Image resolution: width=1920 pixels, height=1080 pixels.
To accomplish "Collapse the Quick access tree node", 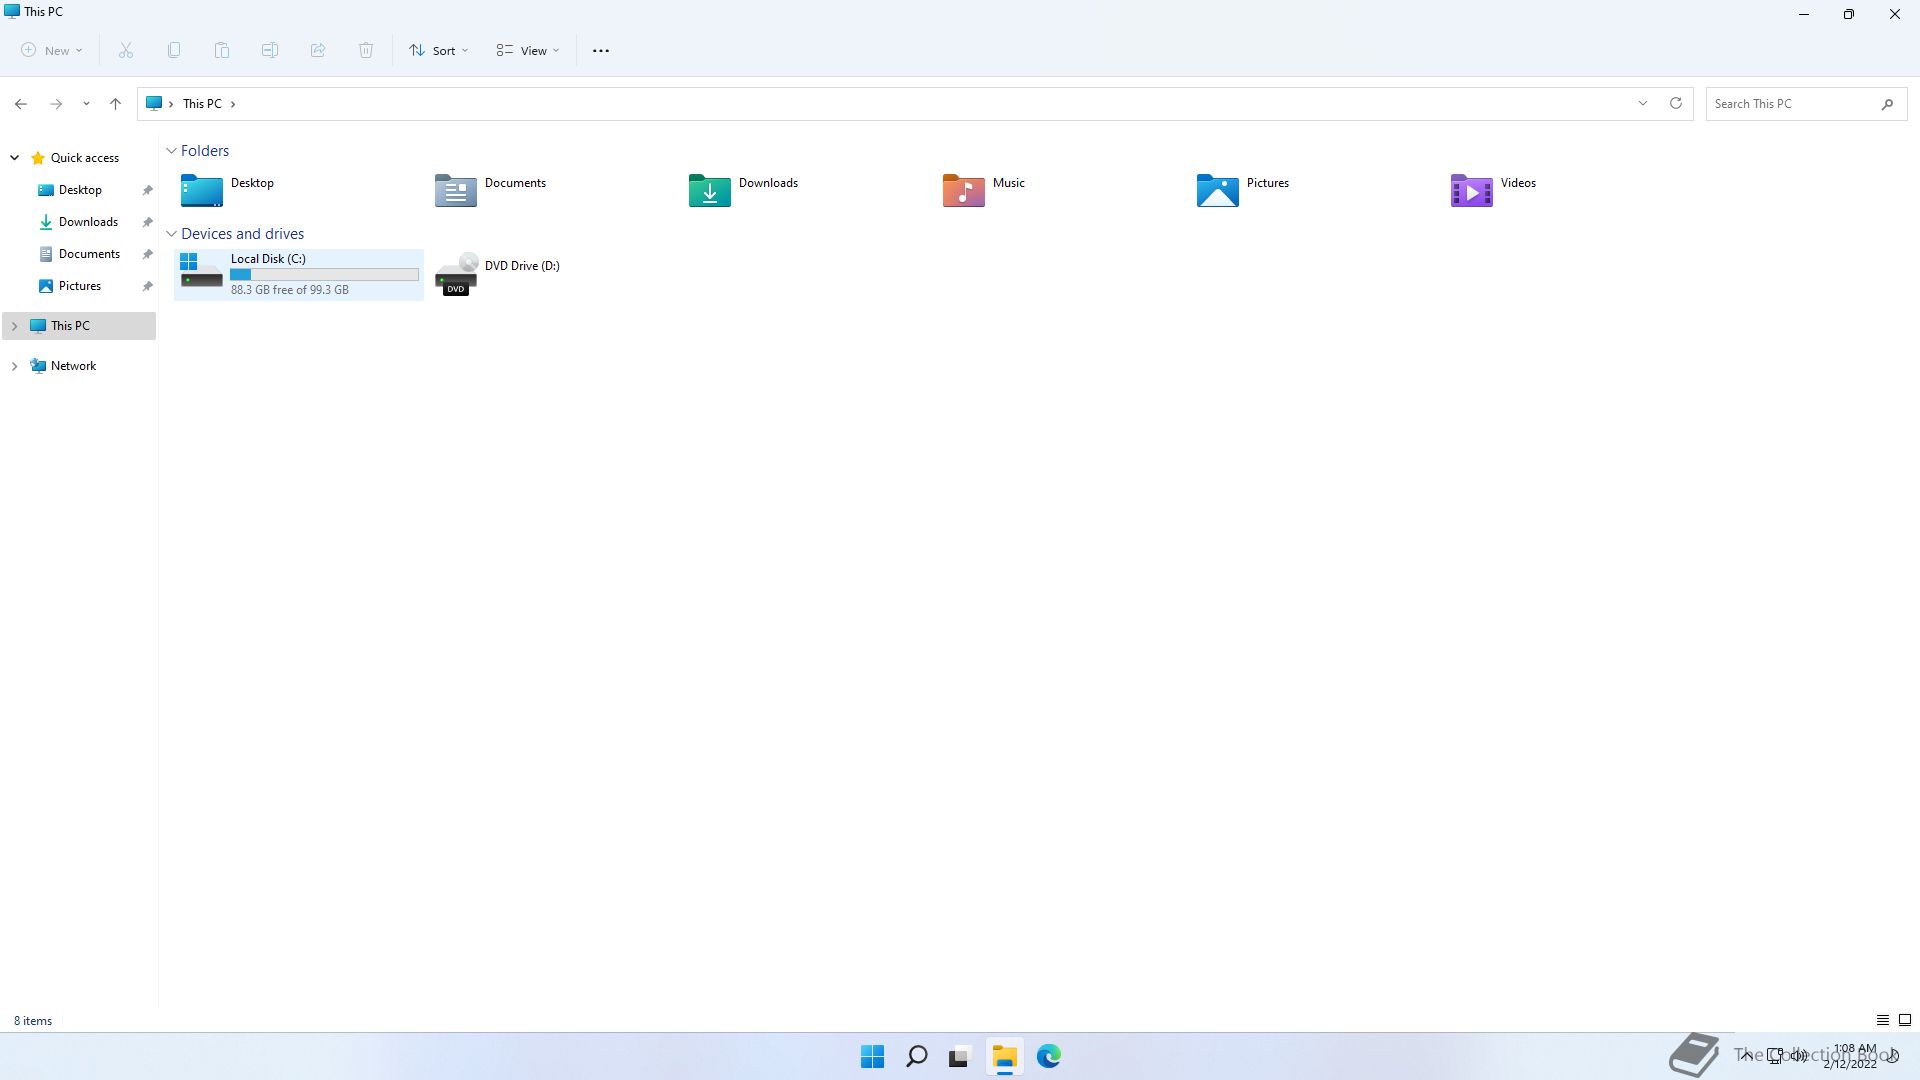I will coord(15,158).
